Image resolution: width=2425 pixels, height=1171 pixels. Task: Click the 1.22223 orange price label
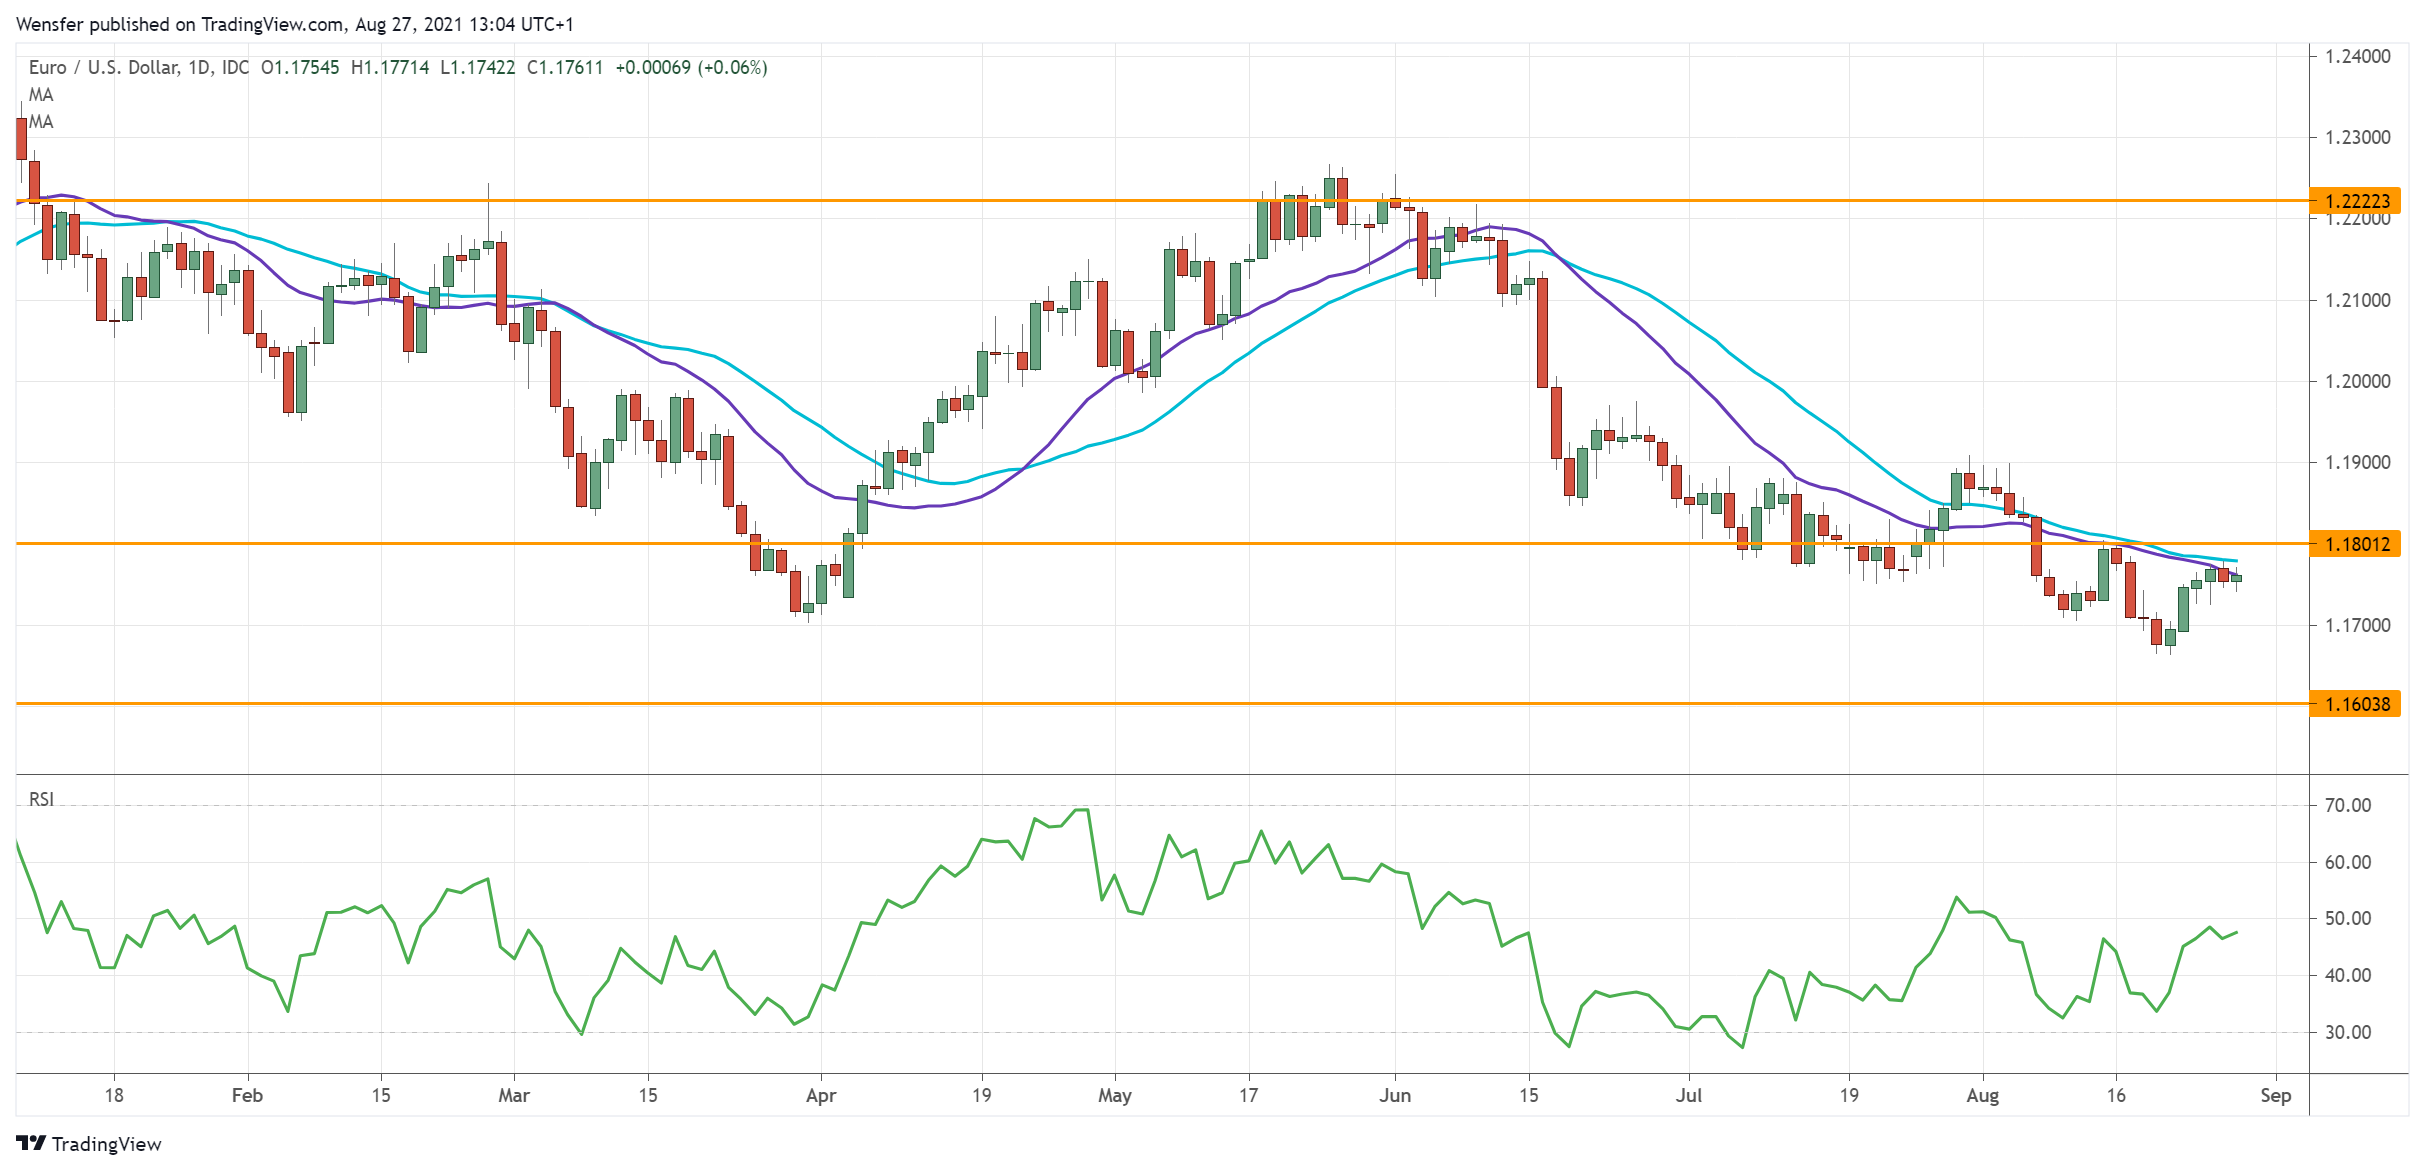point(2356,201)
